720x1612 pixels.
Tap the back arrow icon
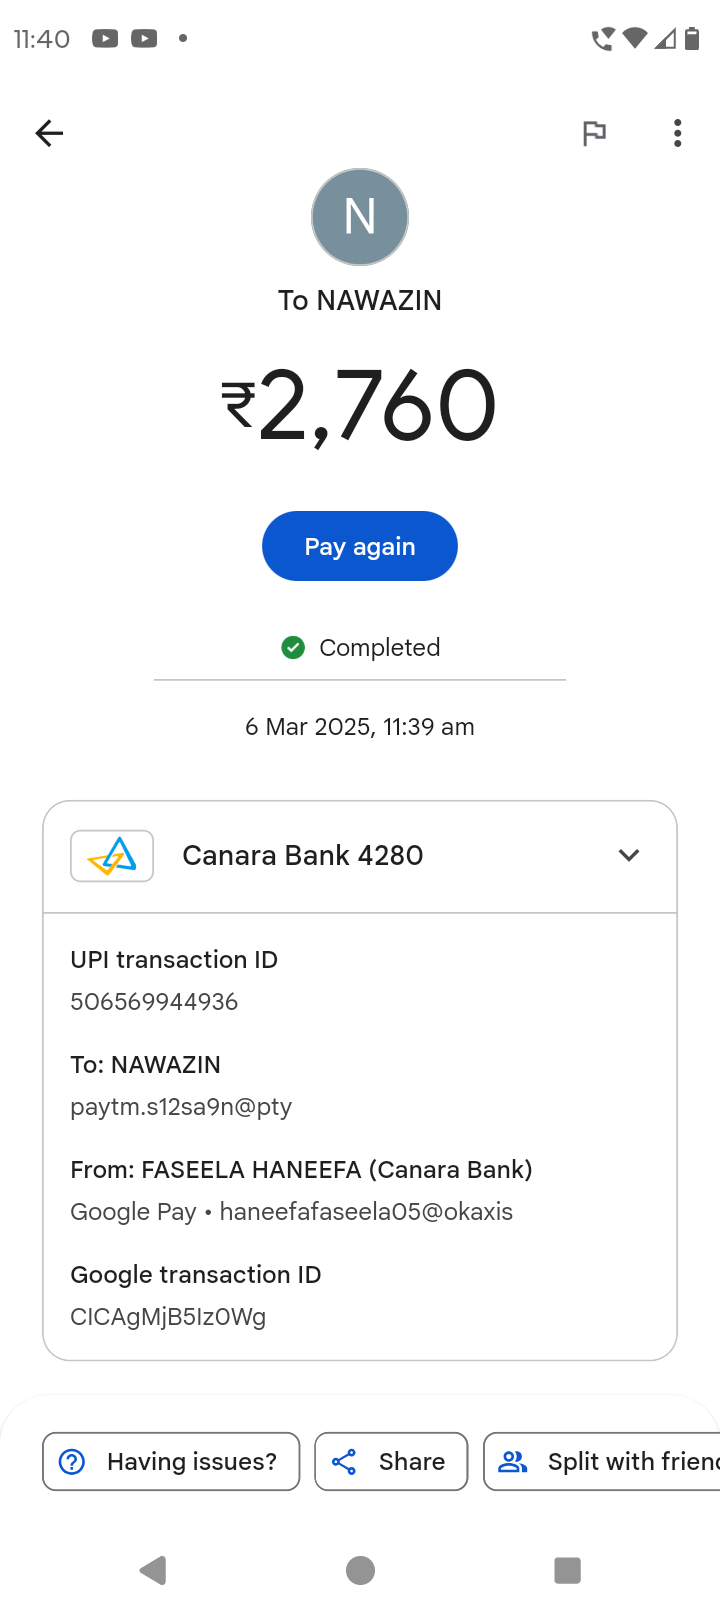pyautogui.click(x=48, y=133)
